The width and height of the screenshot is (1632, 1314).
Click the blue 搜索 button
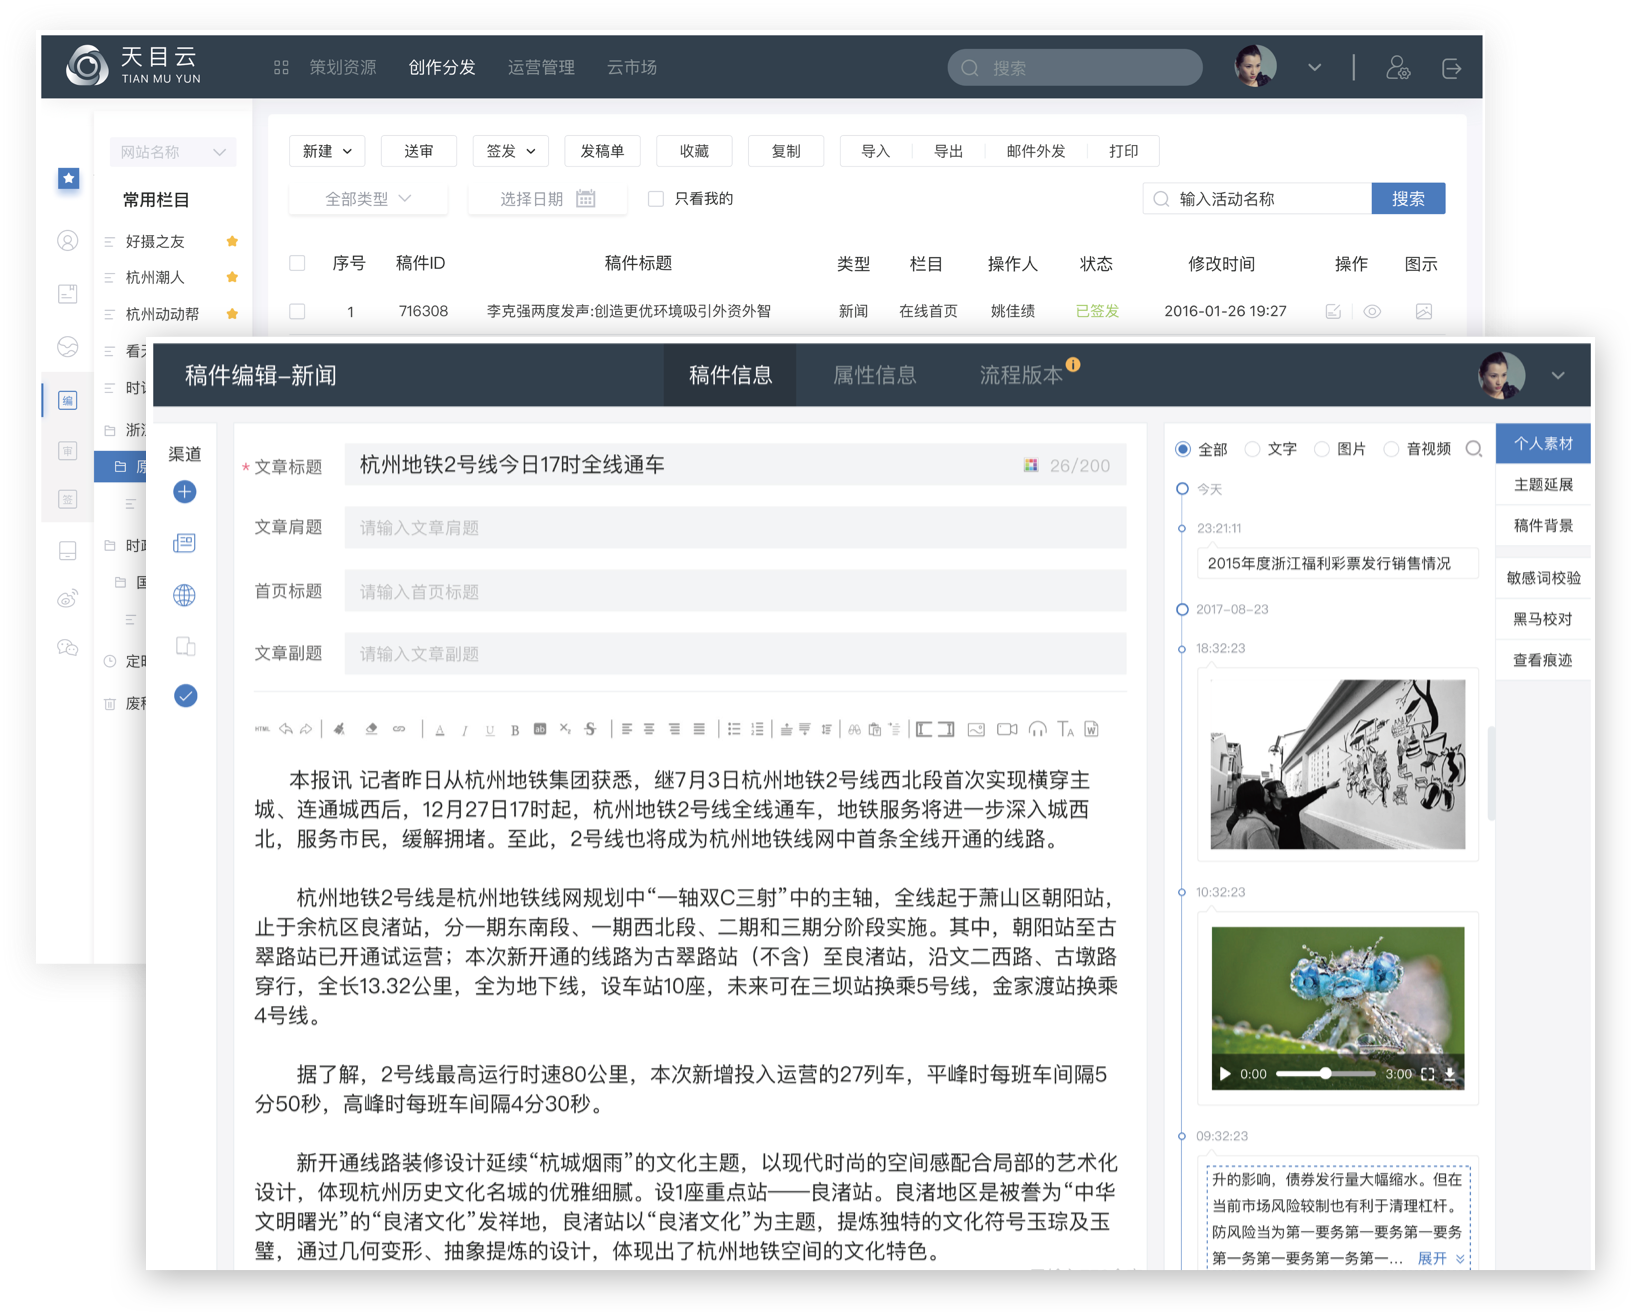pyautogui.click(x=1408, y=199)
